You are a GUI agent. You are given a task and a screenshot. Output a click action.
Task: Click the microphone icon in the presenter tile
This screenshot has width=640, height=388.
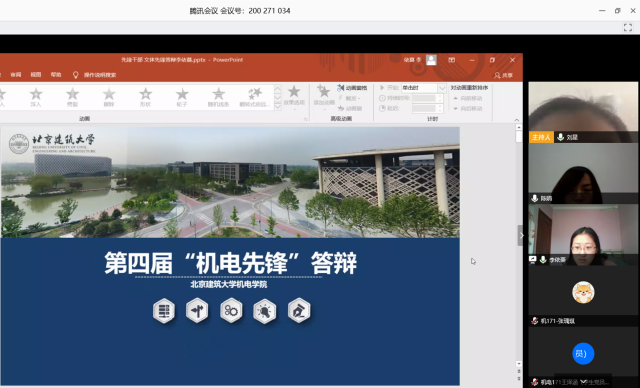coord(543,259)
